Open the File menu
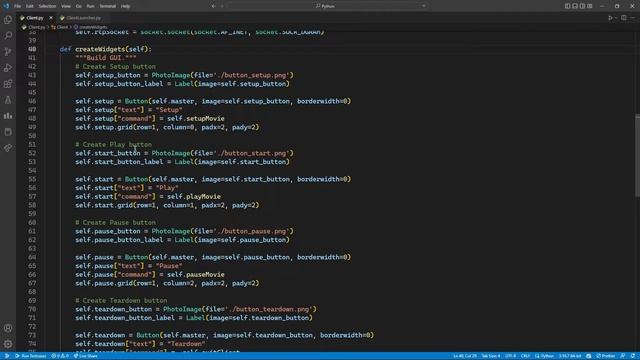Image resolution: width=640 pixels, height=360 pixels. pyautogui.click(x=18, y=6)
